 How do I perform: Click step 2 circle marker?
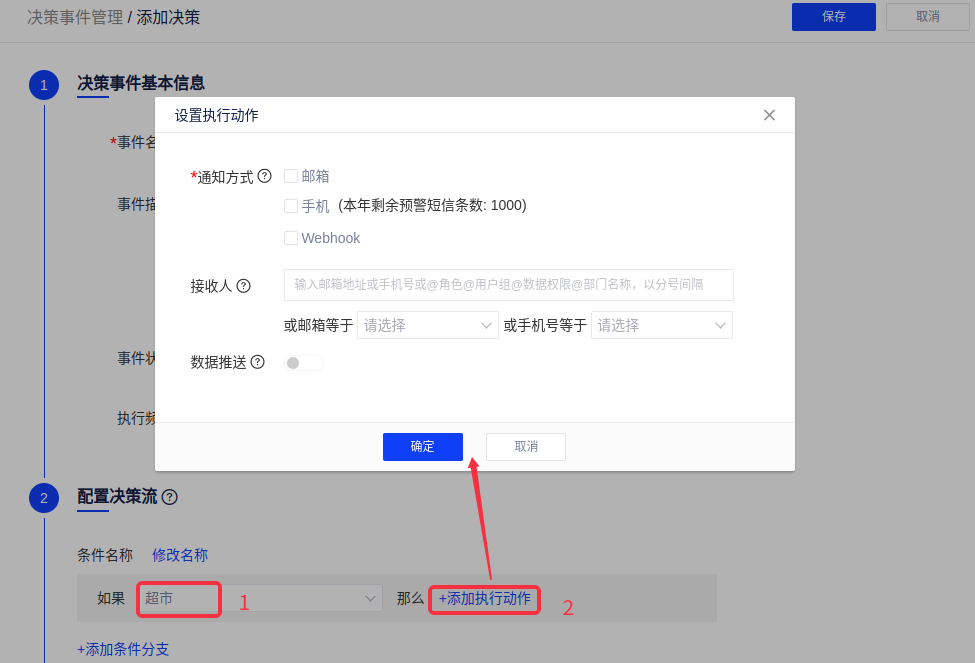44,497
